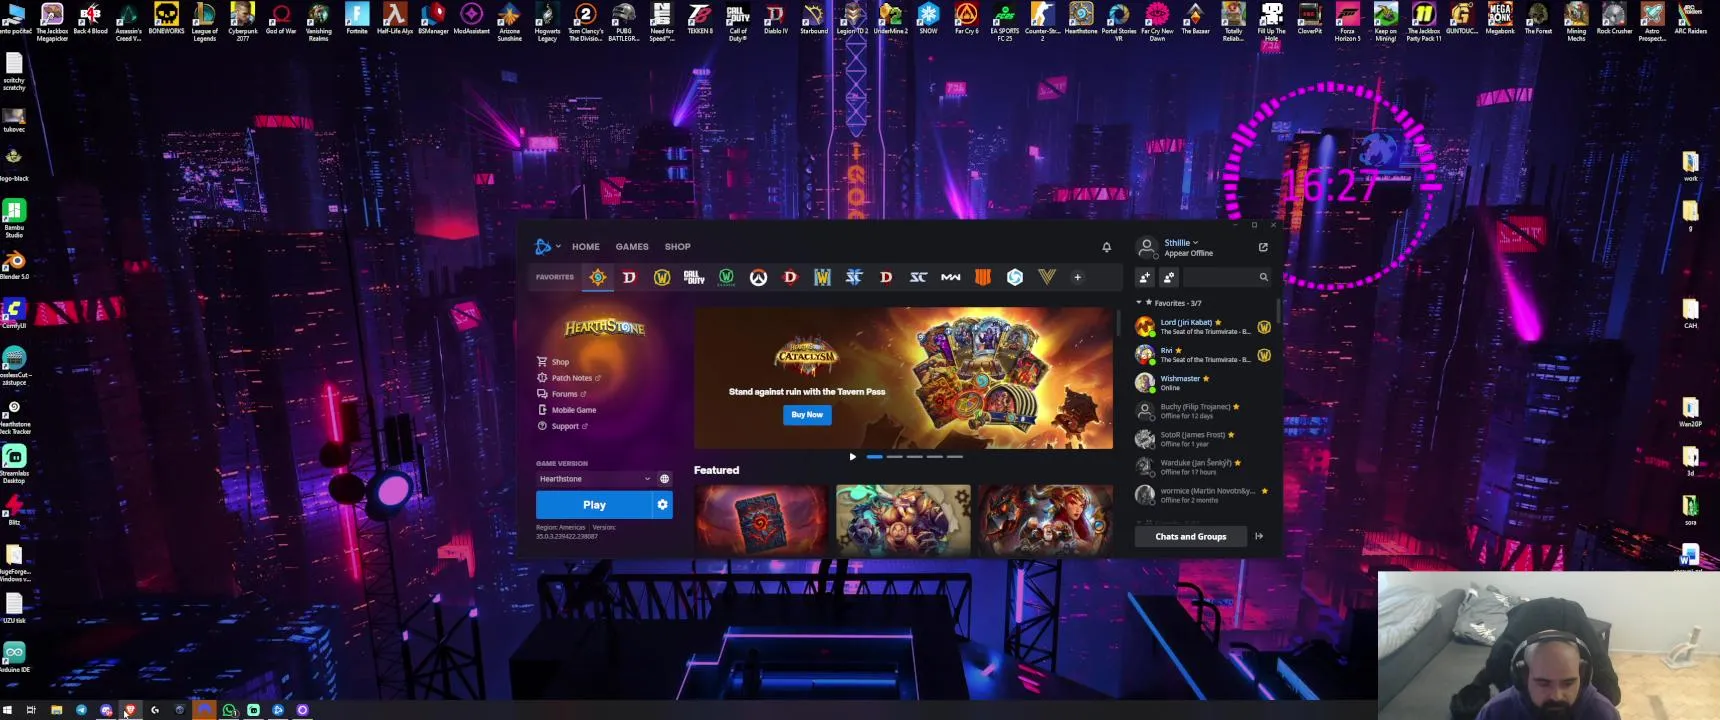The width and height of the screenshot is (1720, 720).
Task: Open the first Featured card-pack thumbnail
Action: [x=762, y=520]
